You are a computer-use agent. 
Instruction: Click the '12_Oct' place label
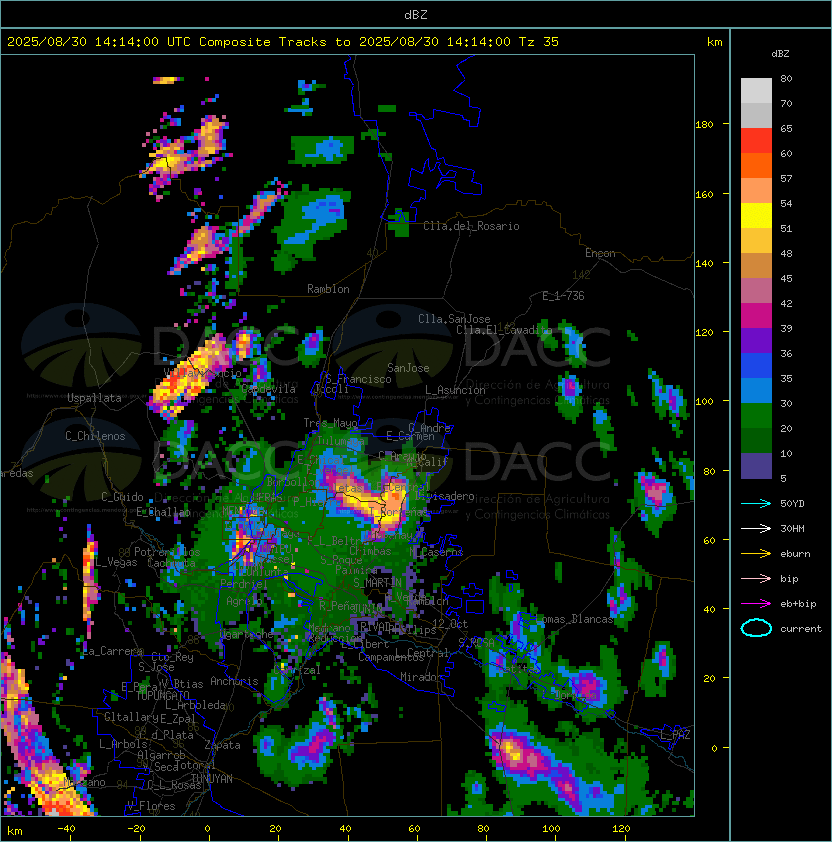(450, 624)
